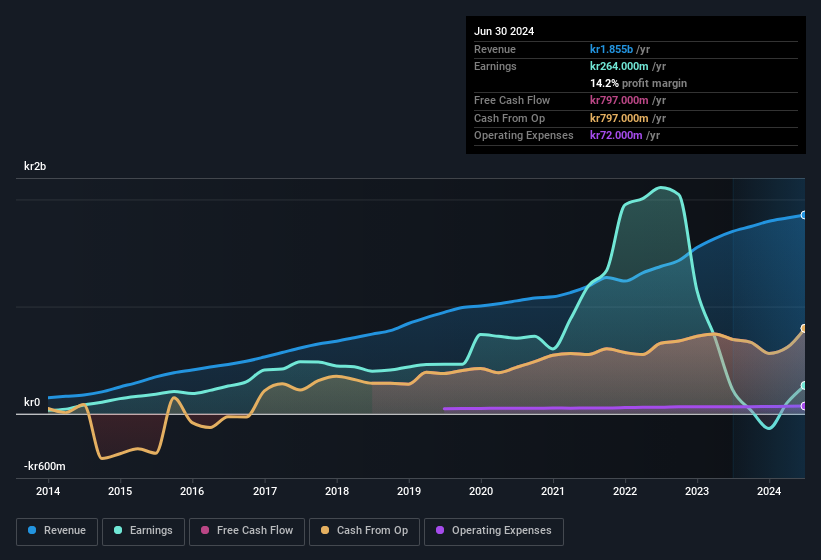This screenshot has width=821, height=560.
Task: Click the kr1.855b revenue value
Action: (611, 49)
